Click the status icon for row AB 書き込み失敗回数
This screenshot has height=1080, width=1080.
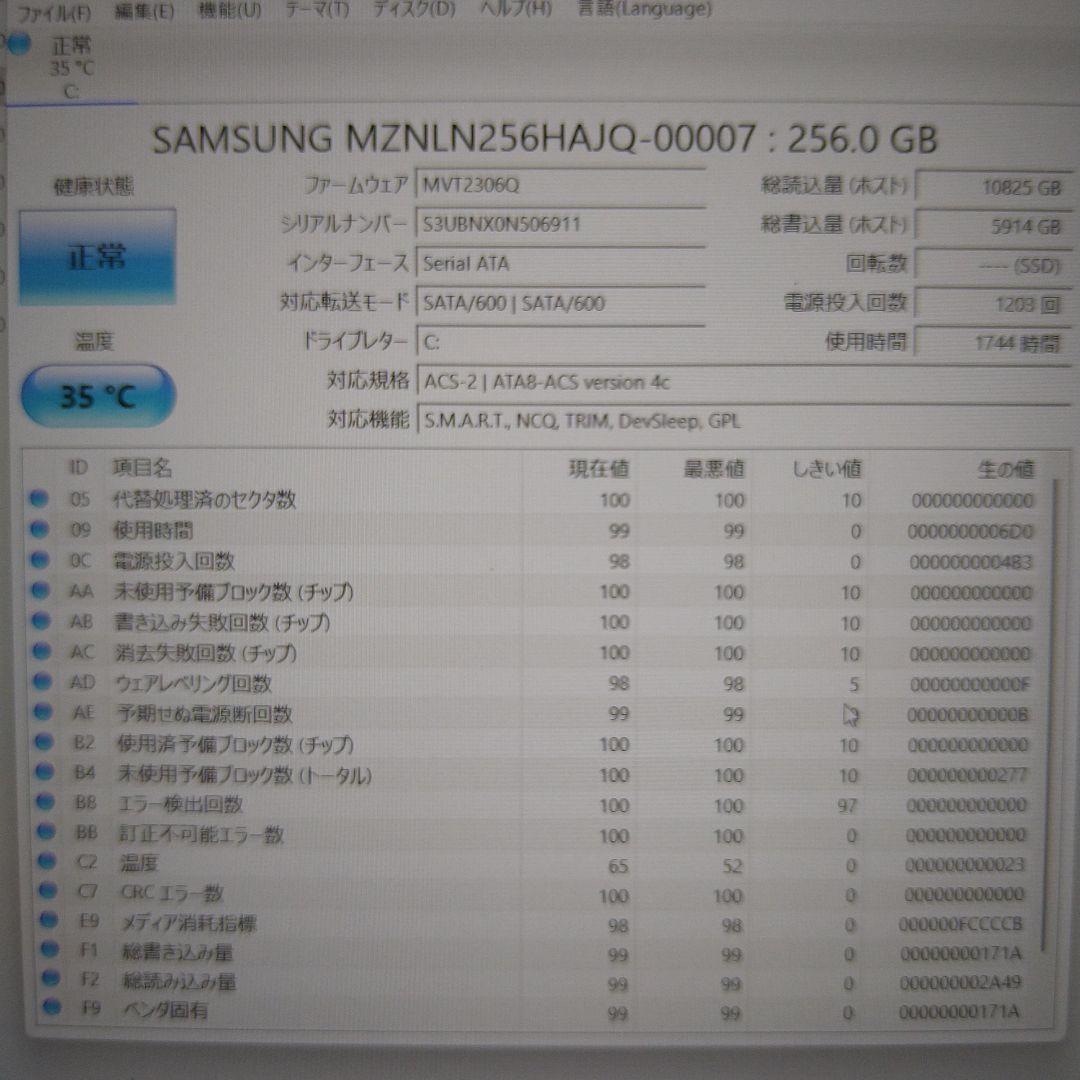tap(41, 621)
